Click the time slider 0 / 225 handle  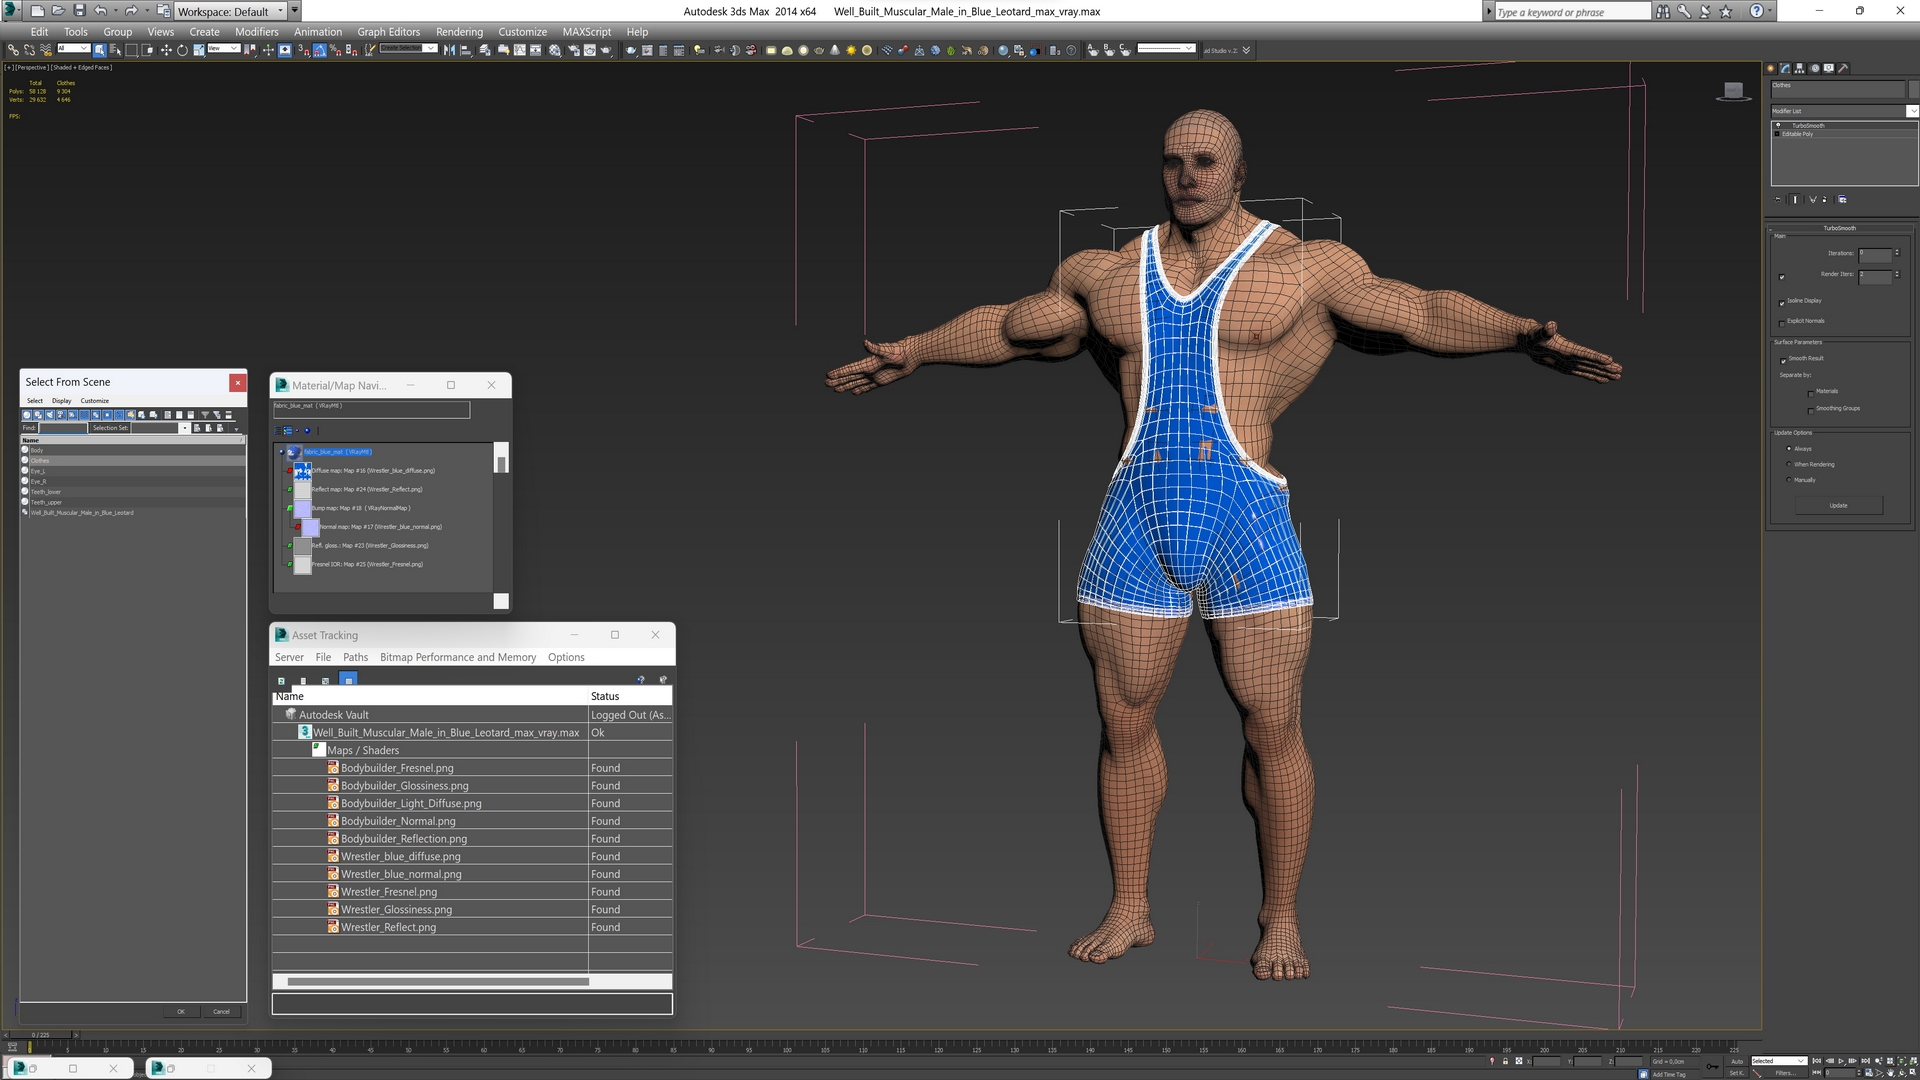pyautogui.click(x=41, y=1035)
